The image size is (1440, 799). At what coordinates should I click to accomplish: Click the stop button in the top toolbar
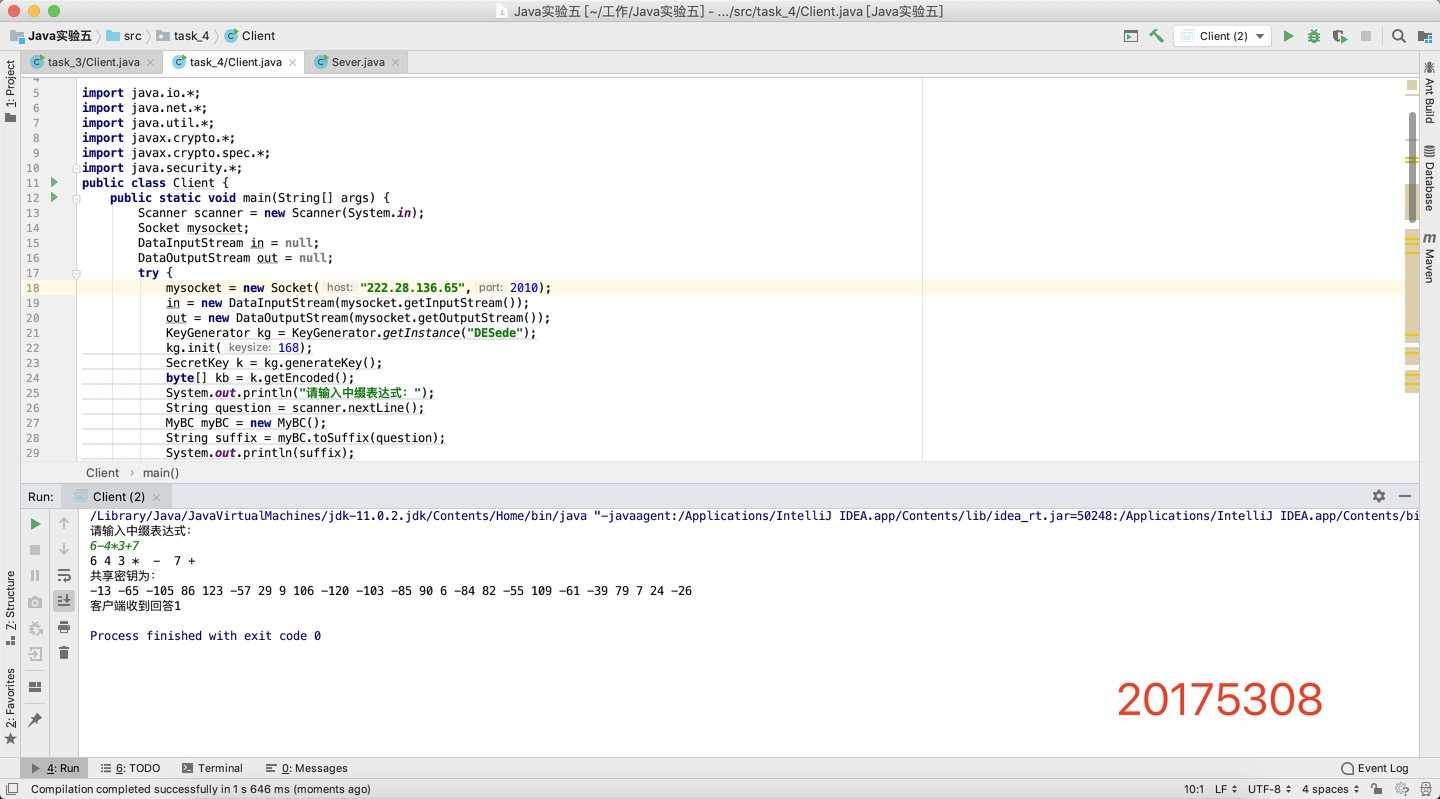pos(1366,36)
